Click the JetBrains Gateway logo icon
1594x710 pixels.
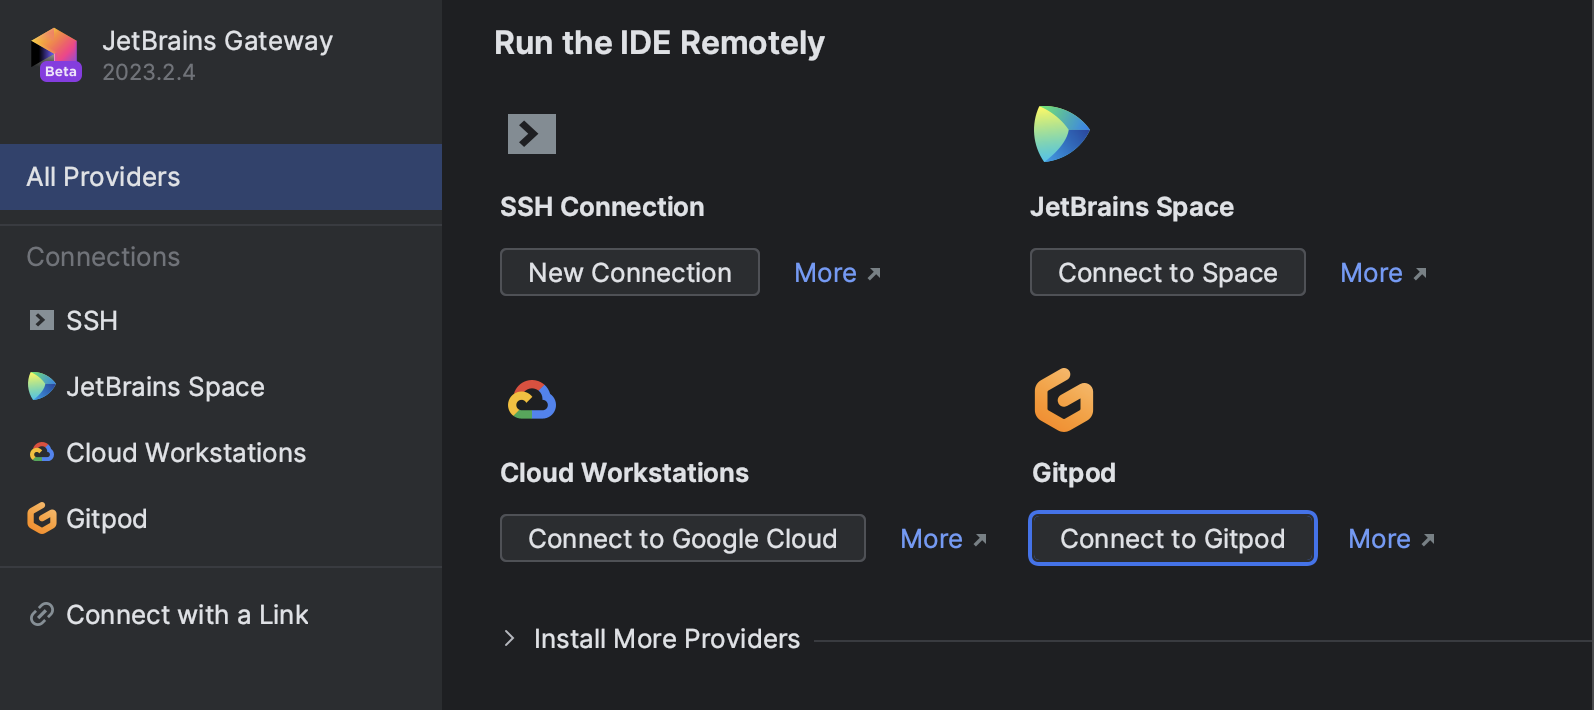pos(55,54)
